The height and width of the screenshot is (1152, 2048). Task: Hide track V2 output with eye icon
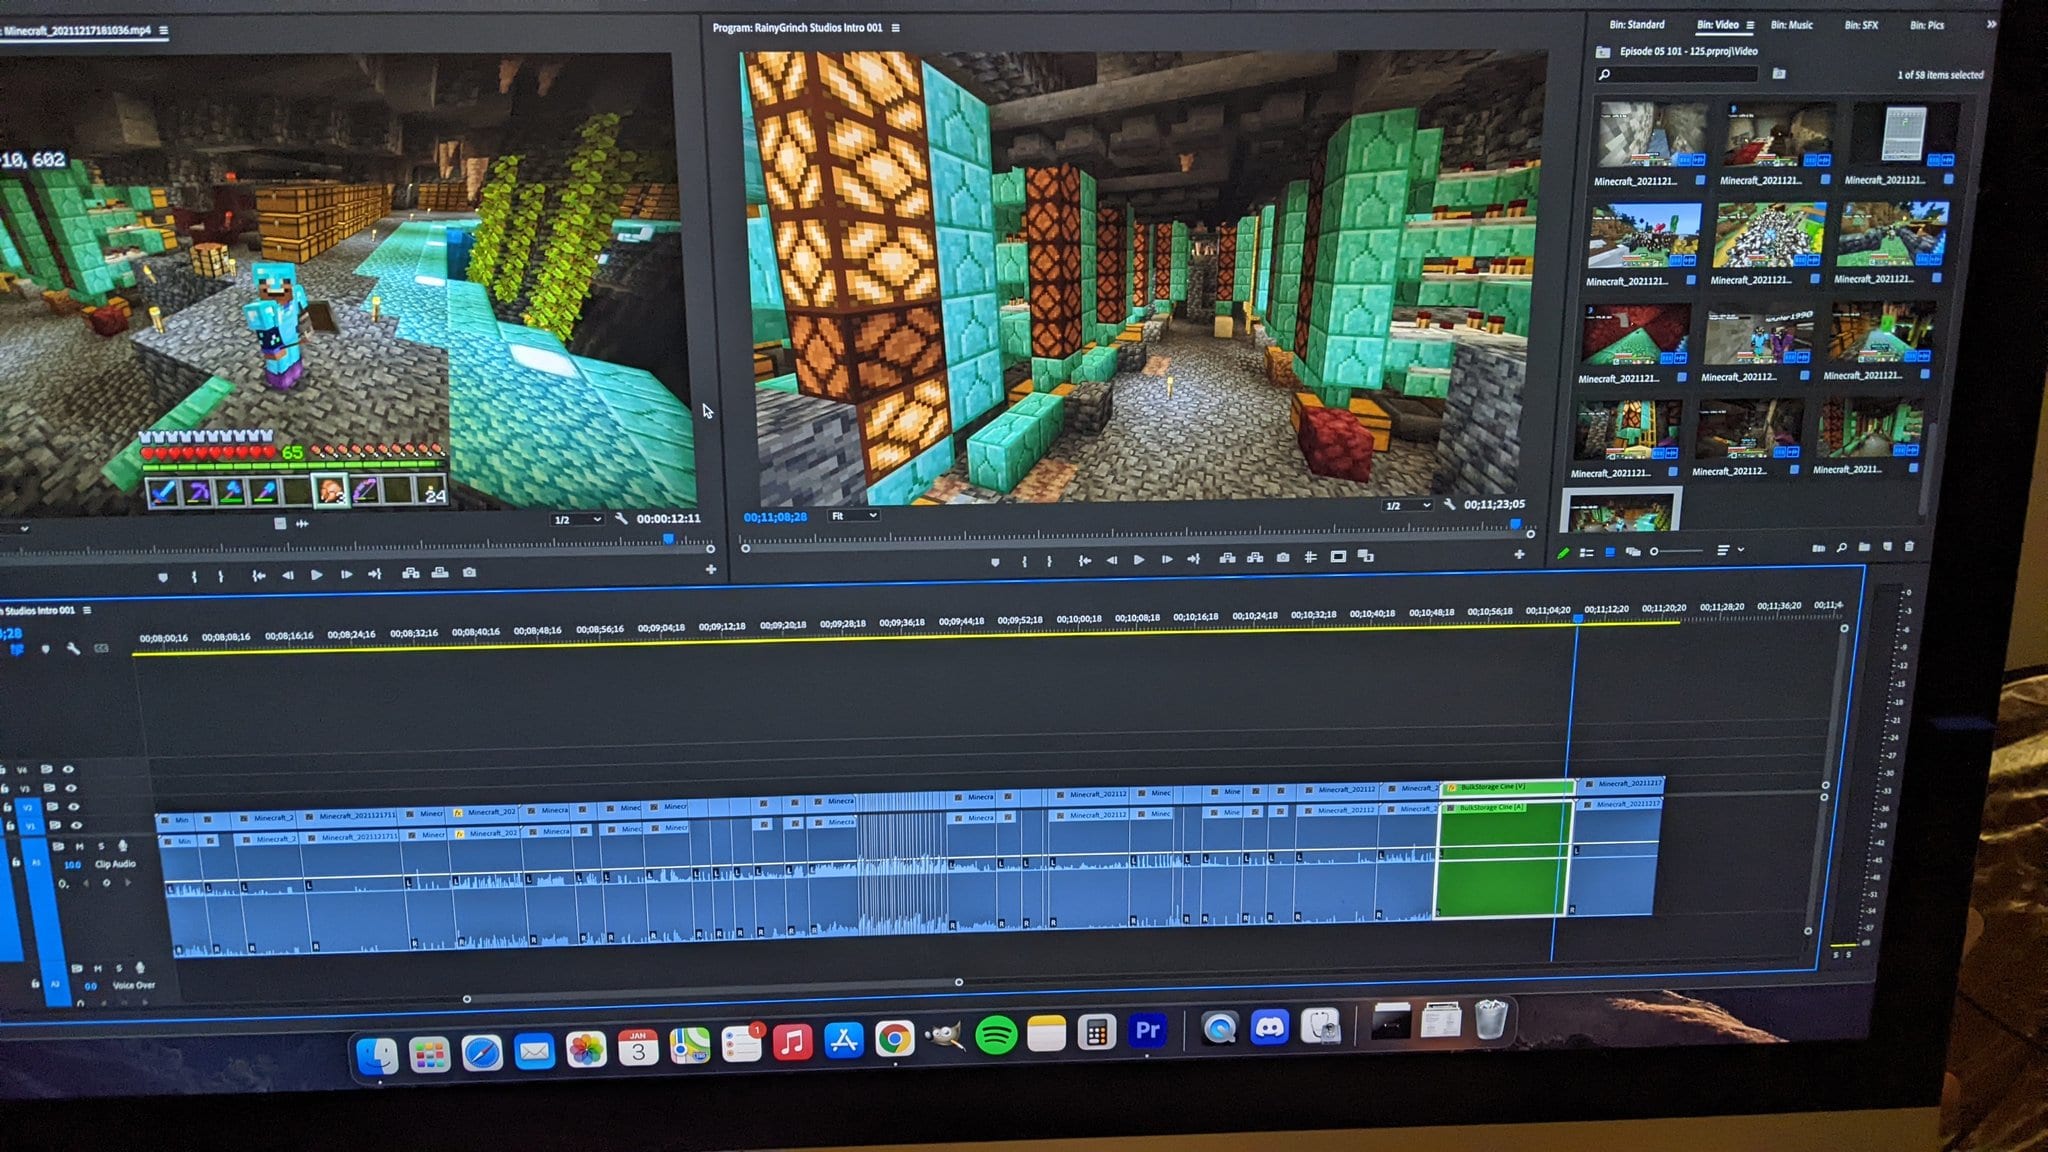tap(73, 806)
